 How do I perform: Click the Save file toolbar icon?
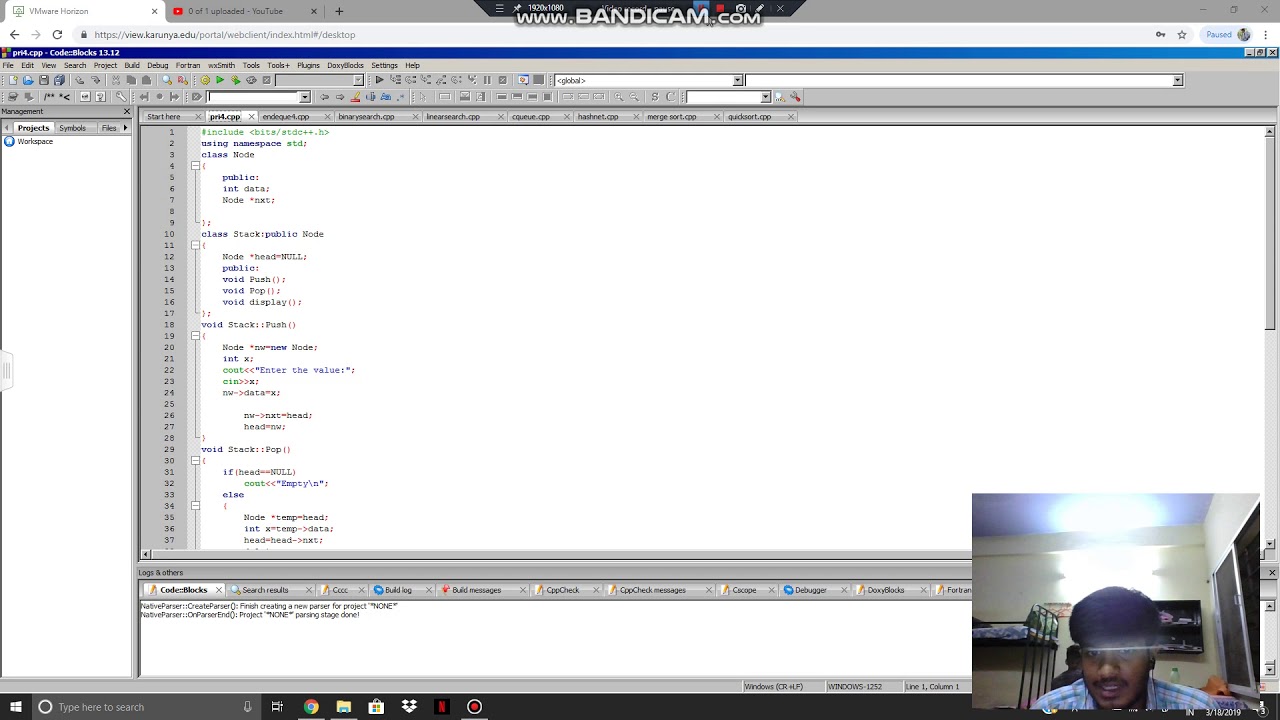pyautogui.click(x=44, y=80)
